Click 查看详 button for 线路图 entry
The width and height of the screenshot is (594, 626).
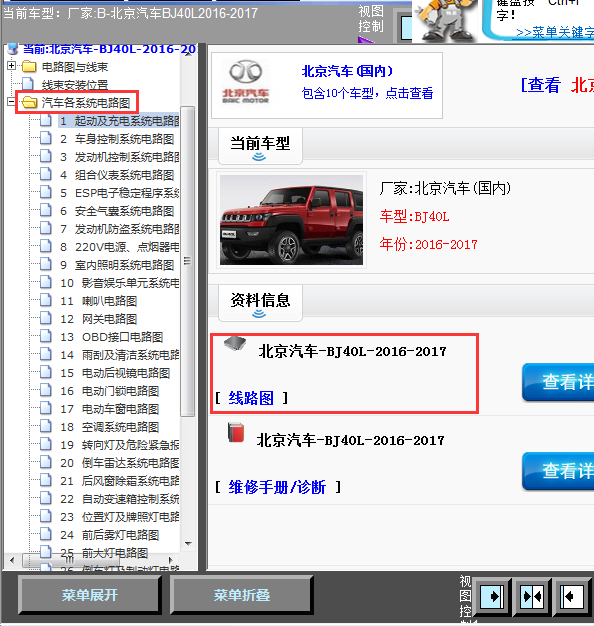[x=558, y=382]
